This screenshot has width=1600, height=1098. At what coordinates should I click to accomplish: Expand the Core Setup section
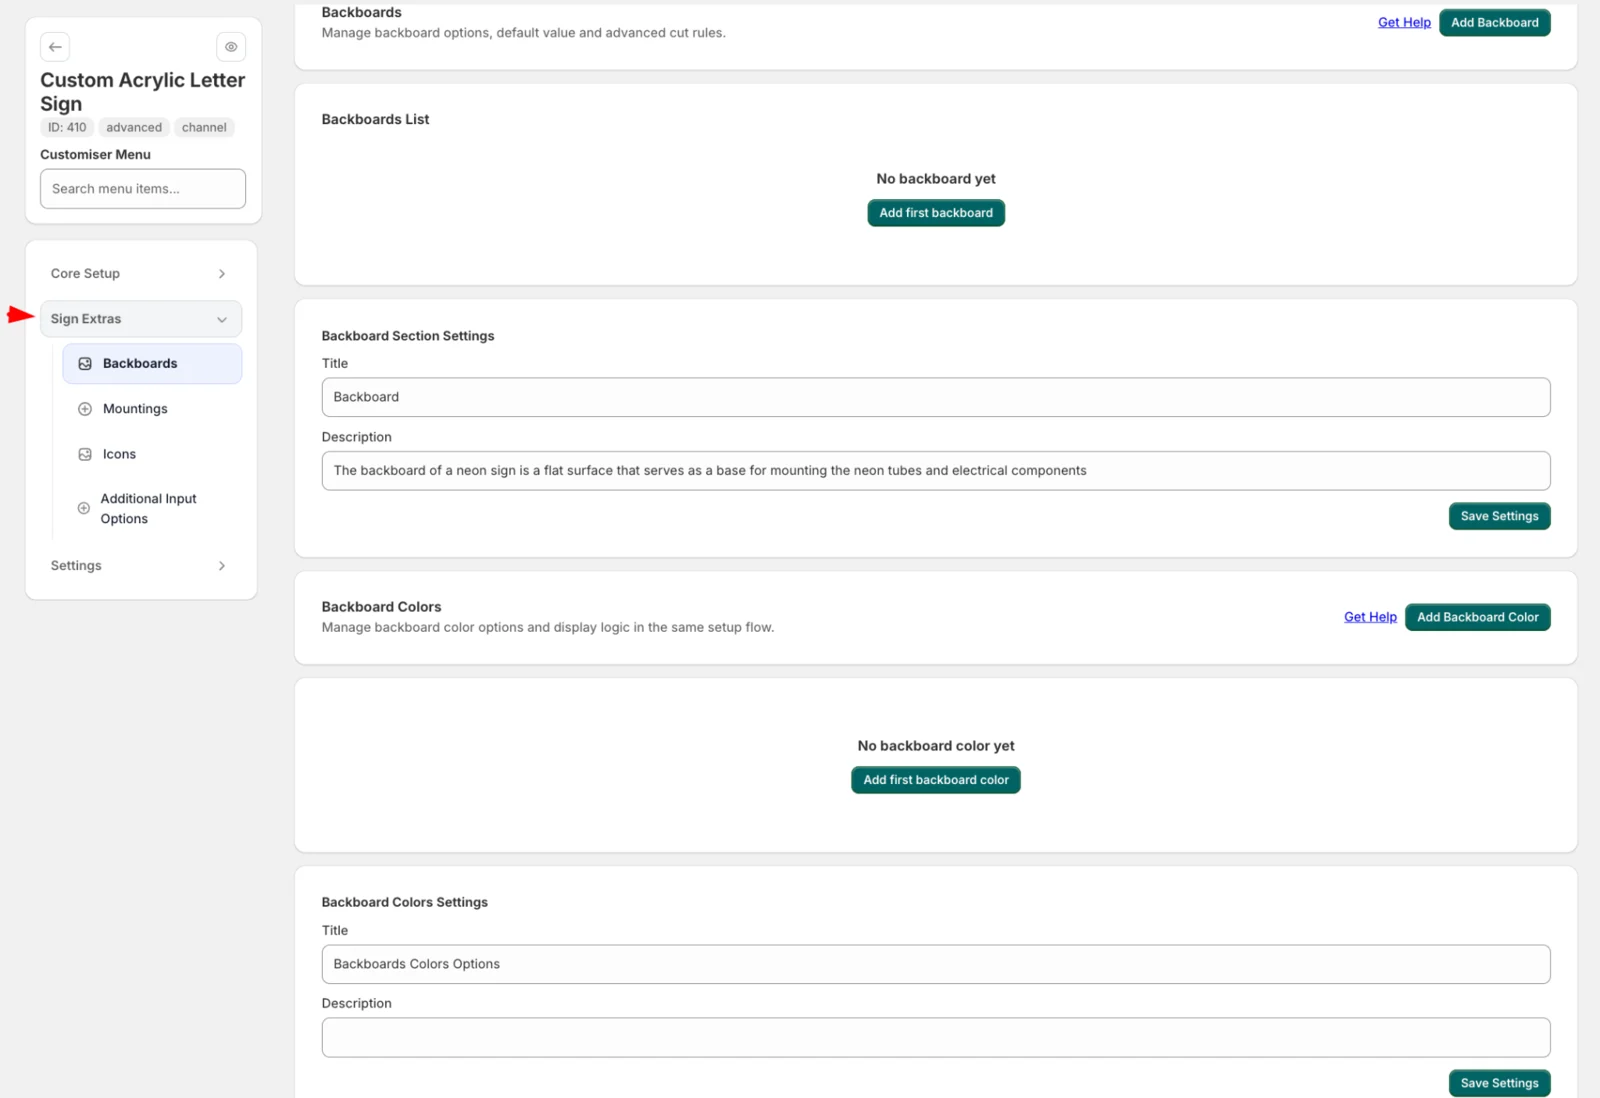click(x=141, y=273)
